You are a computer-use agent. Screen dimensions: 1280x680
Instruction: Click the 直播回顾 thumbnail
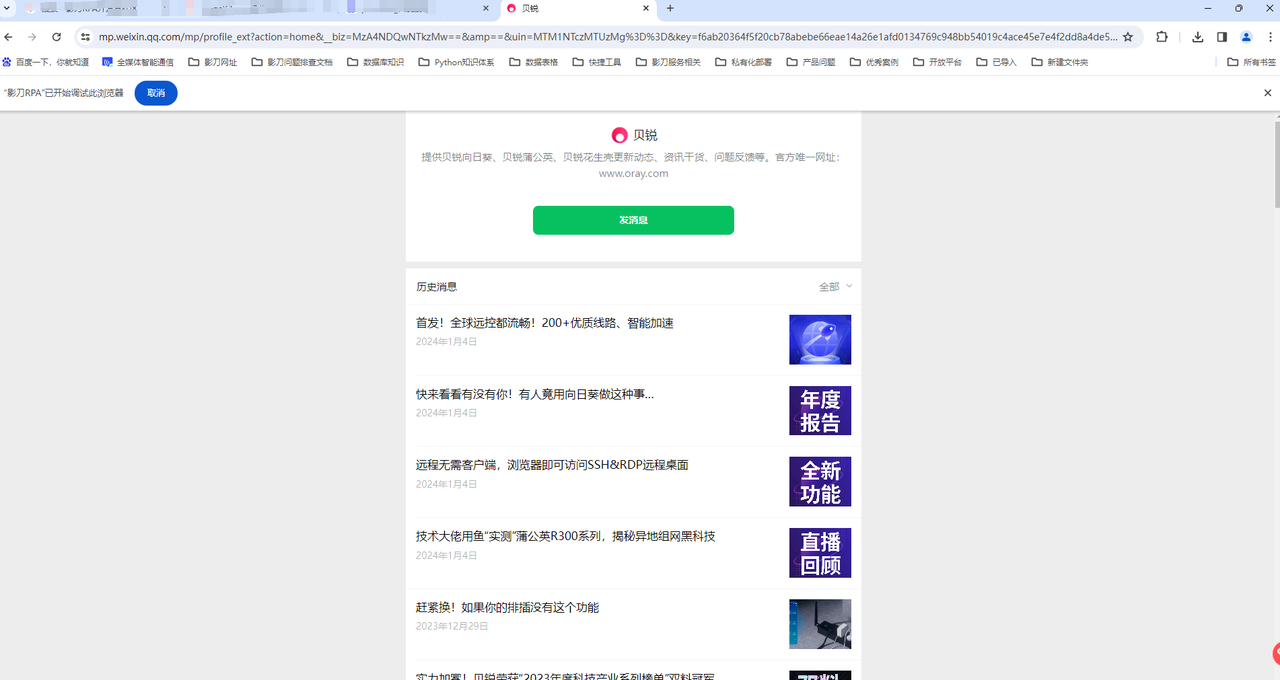820,553
